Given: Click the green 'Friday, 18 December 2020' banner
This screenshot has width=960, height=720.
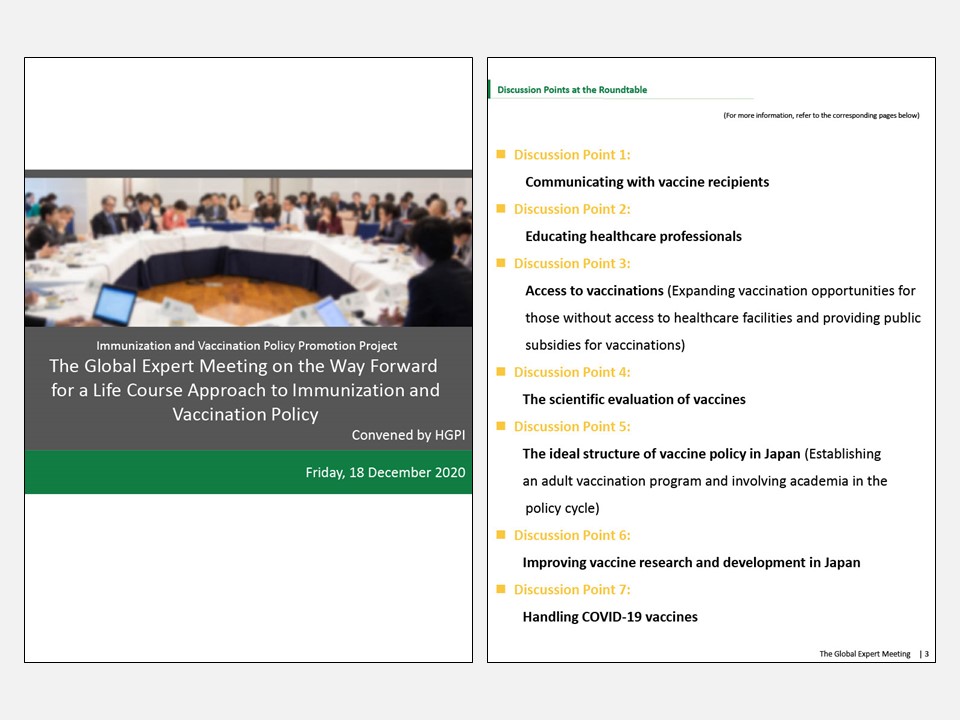Looking at the screenshot, I should point(385,472).
